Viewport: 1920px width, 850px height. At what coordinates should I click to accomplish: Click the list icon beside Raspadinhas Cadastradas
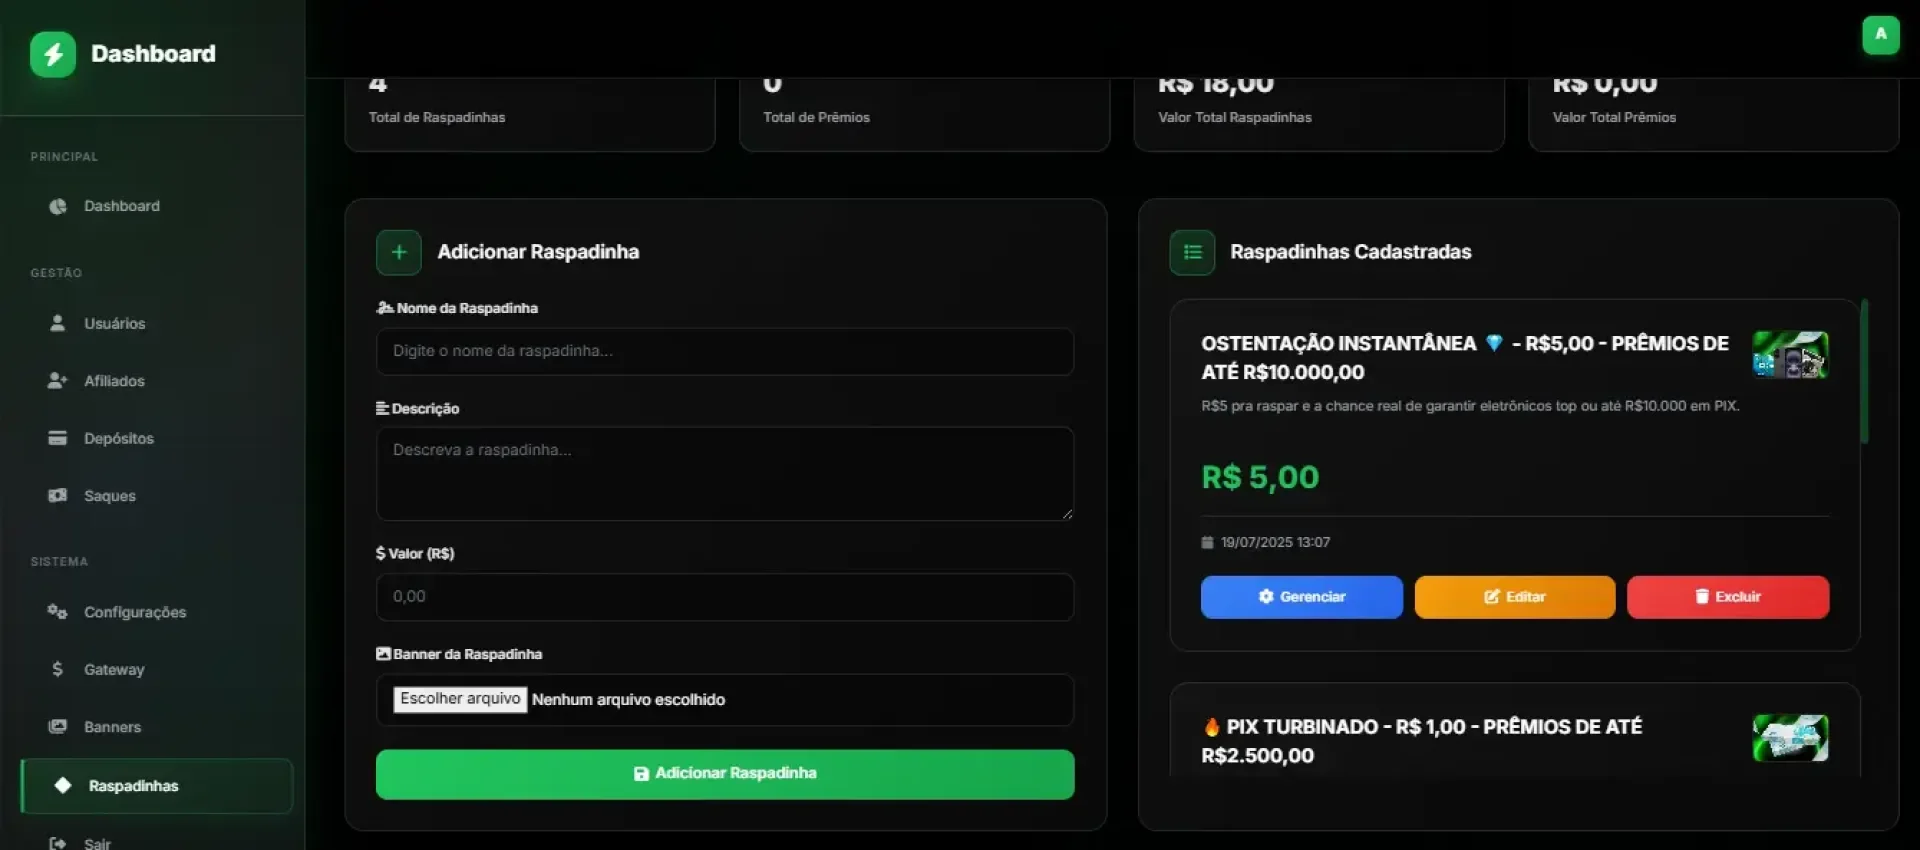(x=1192, y=252)
